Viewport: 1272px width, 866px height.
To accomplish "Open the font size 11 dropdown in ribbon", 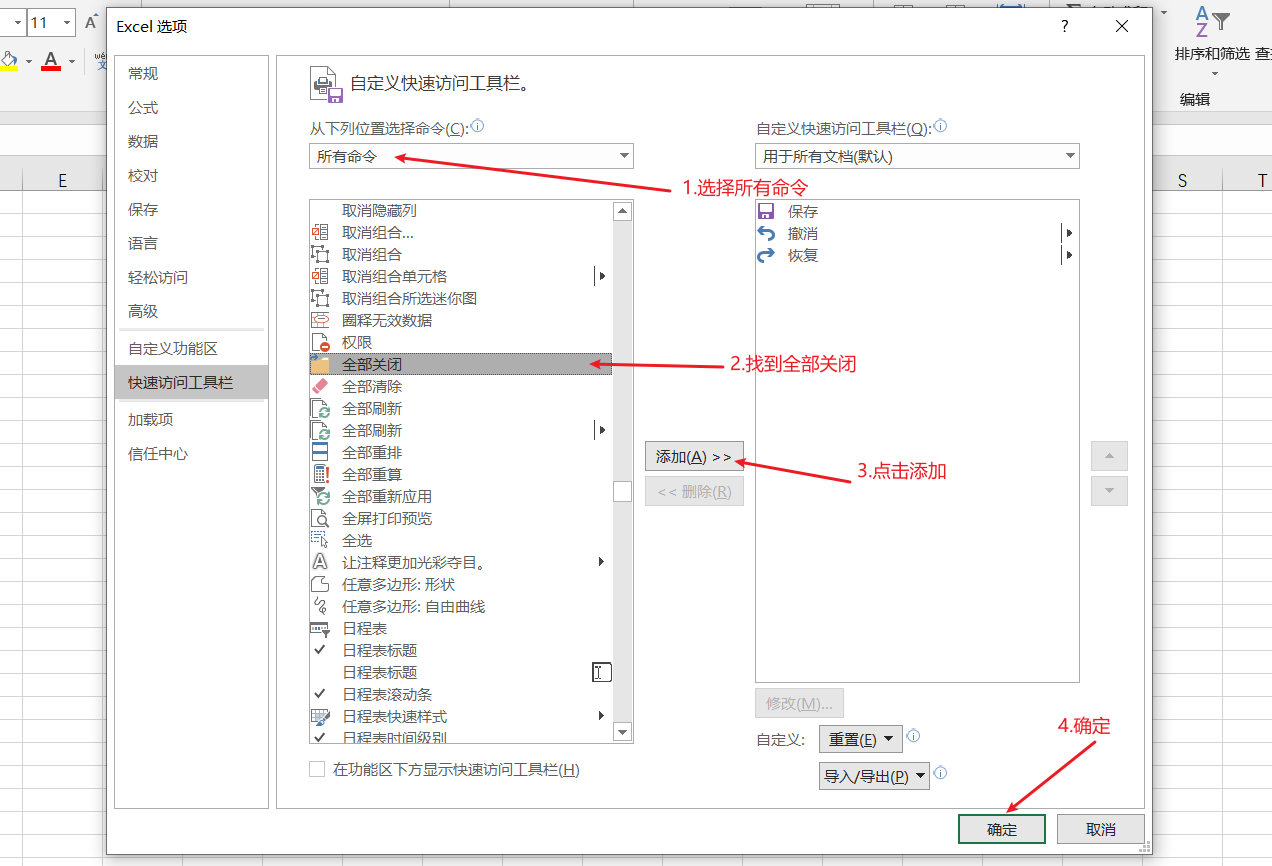I will point(67,22).
